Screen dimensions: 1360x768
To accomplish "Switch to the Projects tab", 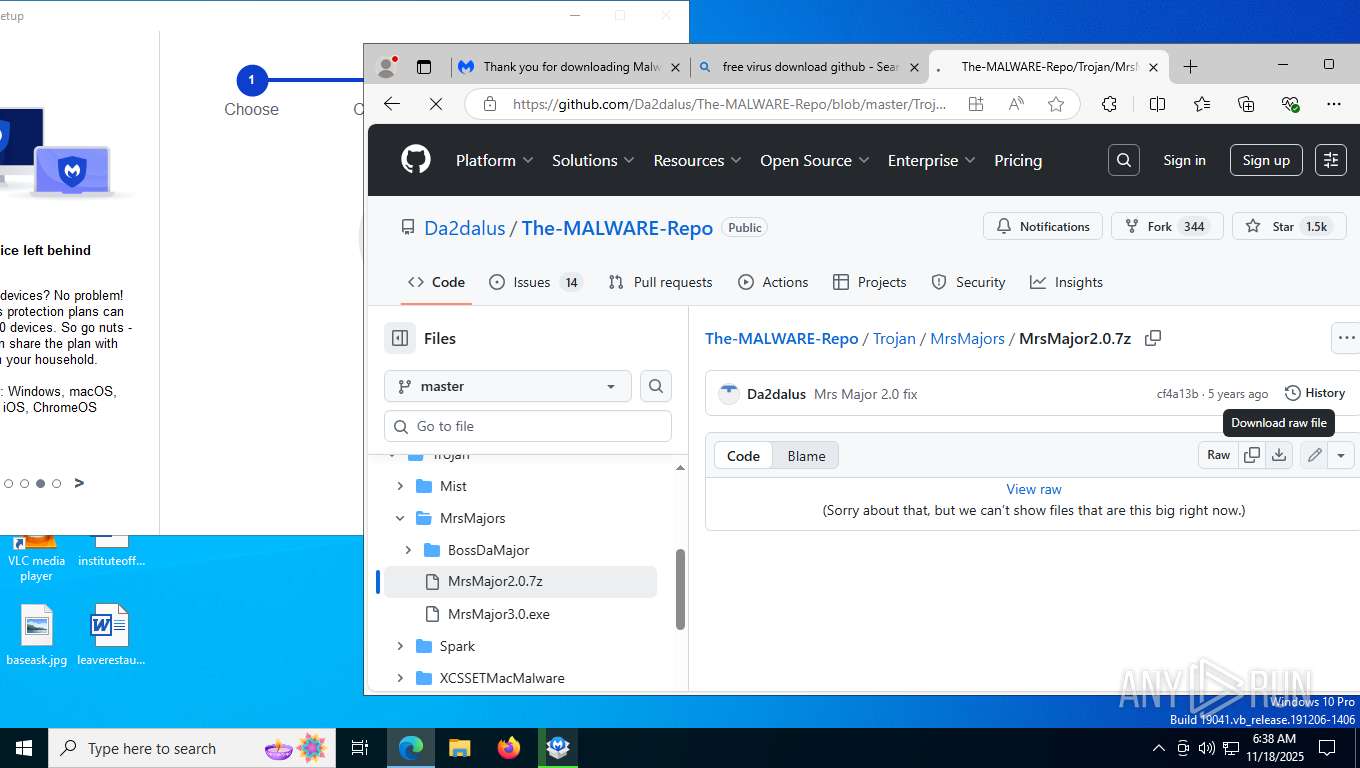I will coord(869,282).
